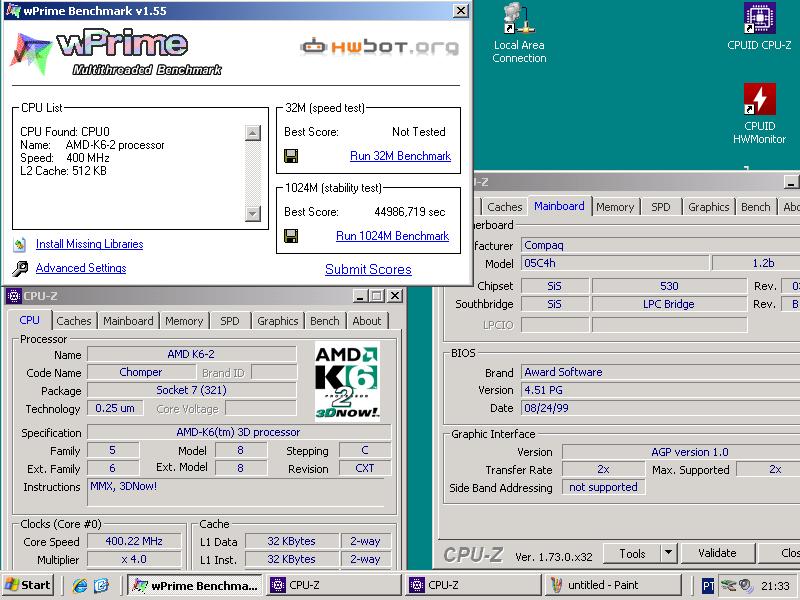The height and width of the screenshot is (600, 800).
Task: Open CPUID CPU-Z desktop shortcut
Action: pyautogui.click(x=759, y=27)
